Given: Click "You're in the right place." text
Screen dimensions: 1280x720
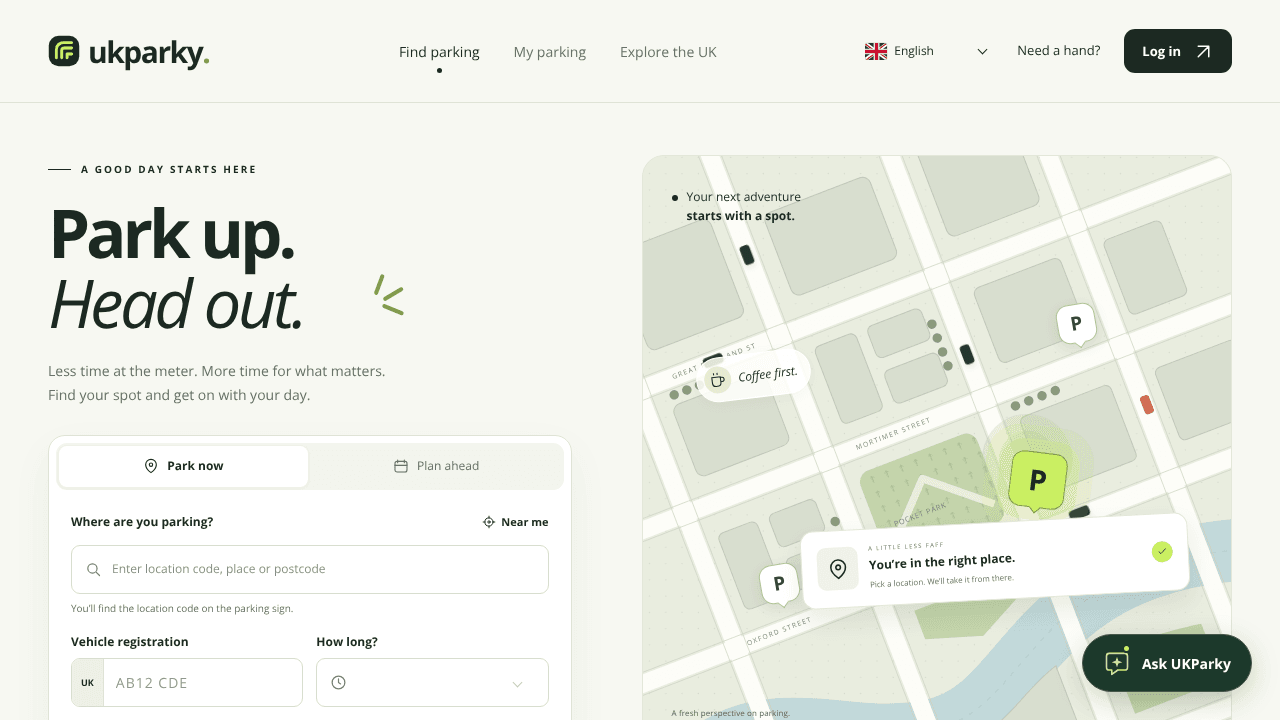Looking at the screenshot, I should point(942,562).
